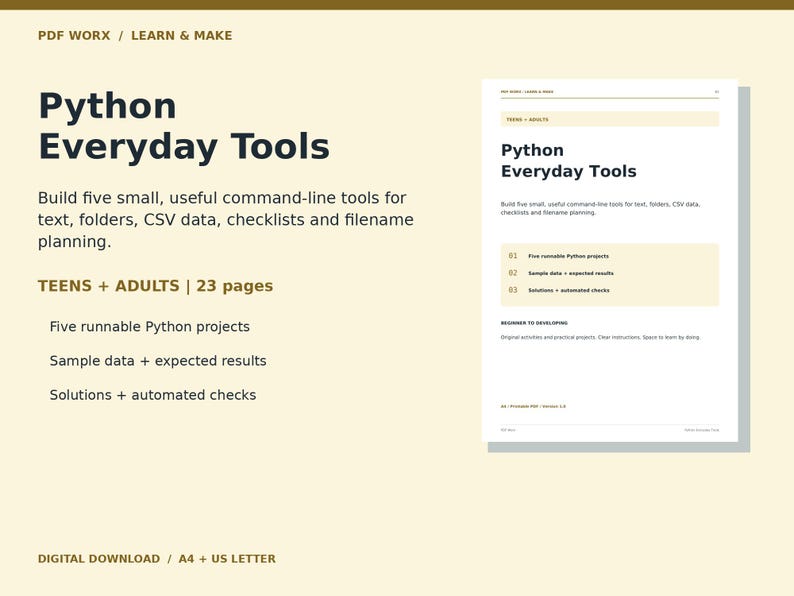Image resolution: width=794 pixels, height=596 pixels.
Task: Open the PDF cover page preview
Action: click(610, 260)
